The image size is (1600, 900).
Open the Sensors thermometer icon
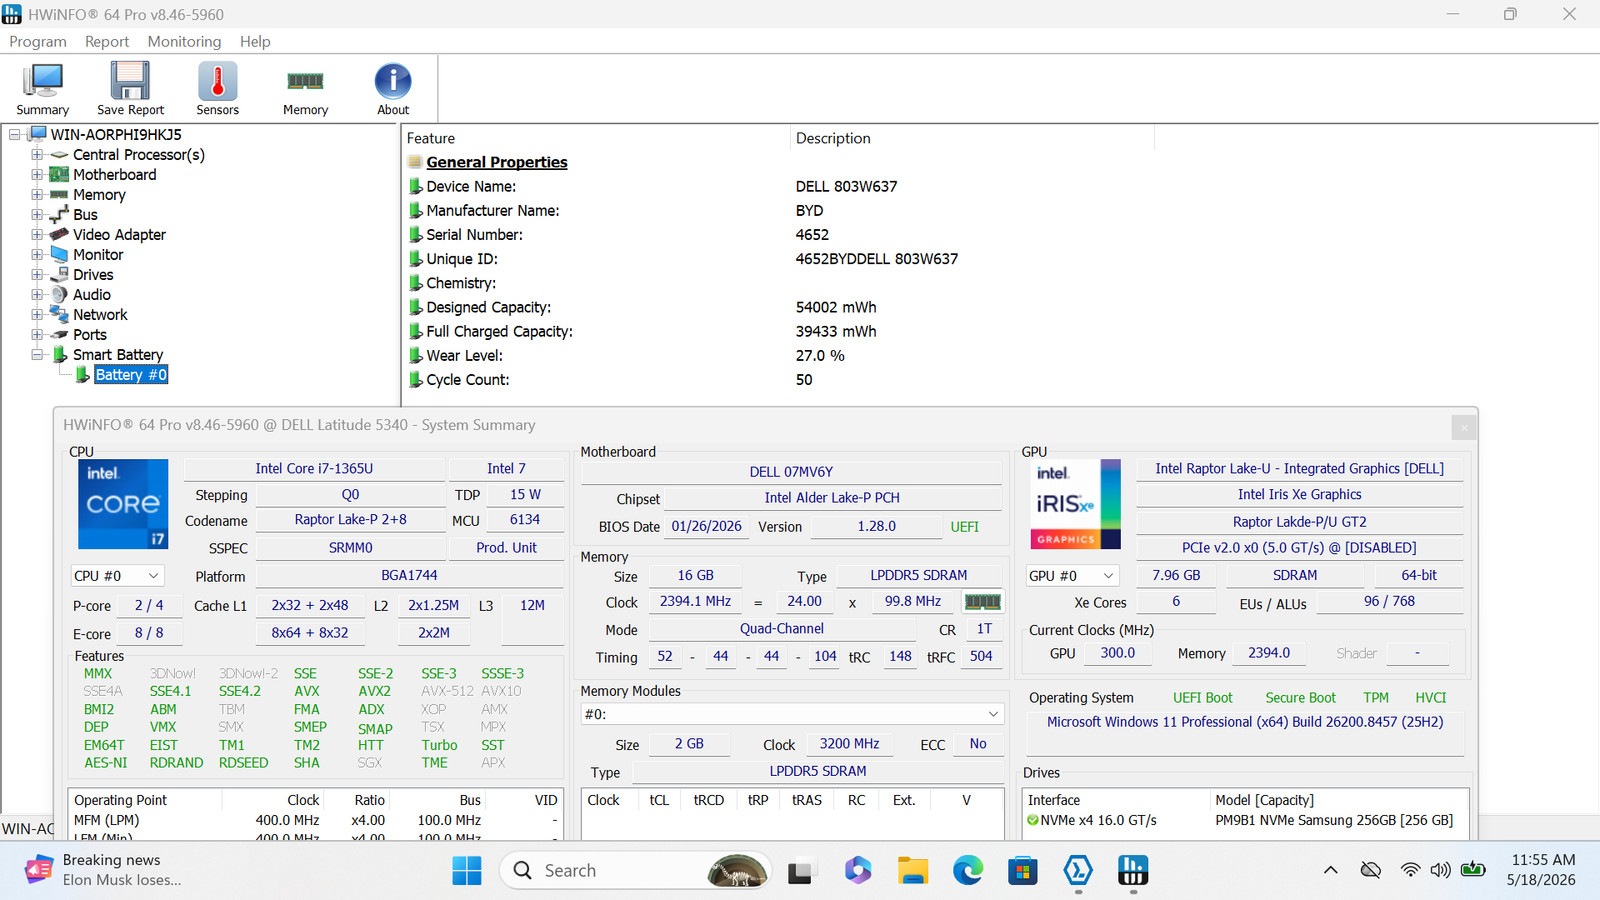click(x=217, y=89)
